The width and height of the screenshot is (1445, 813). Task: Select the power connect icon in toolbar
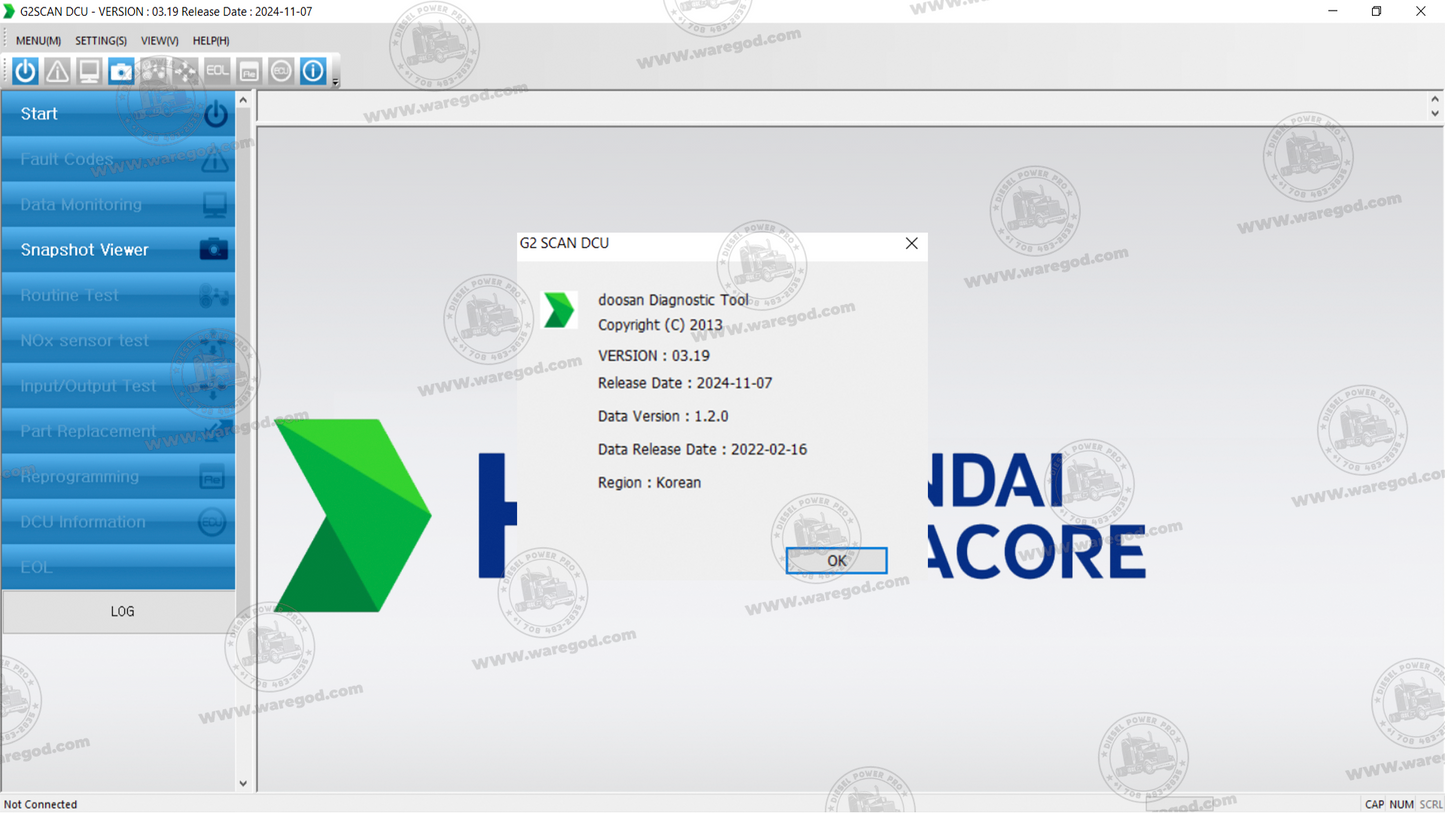23,70
